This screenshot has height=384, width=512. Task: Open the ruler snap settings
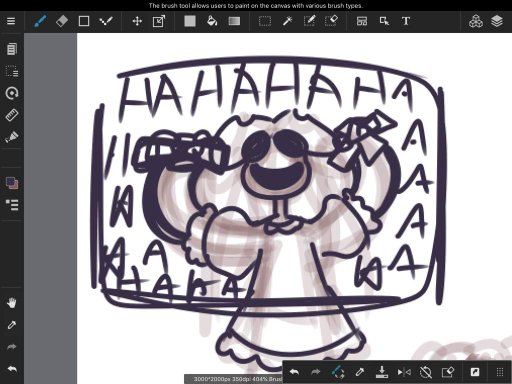click(x=12, y=115)
